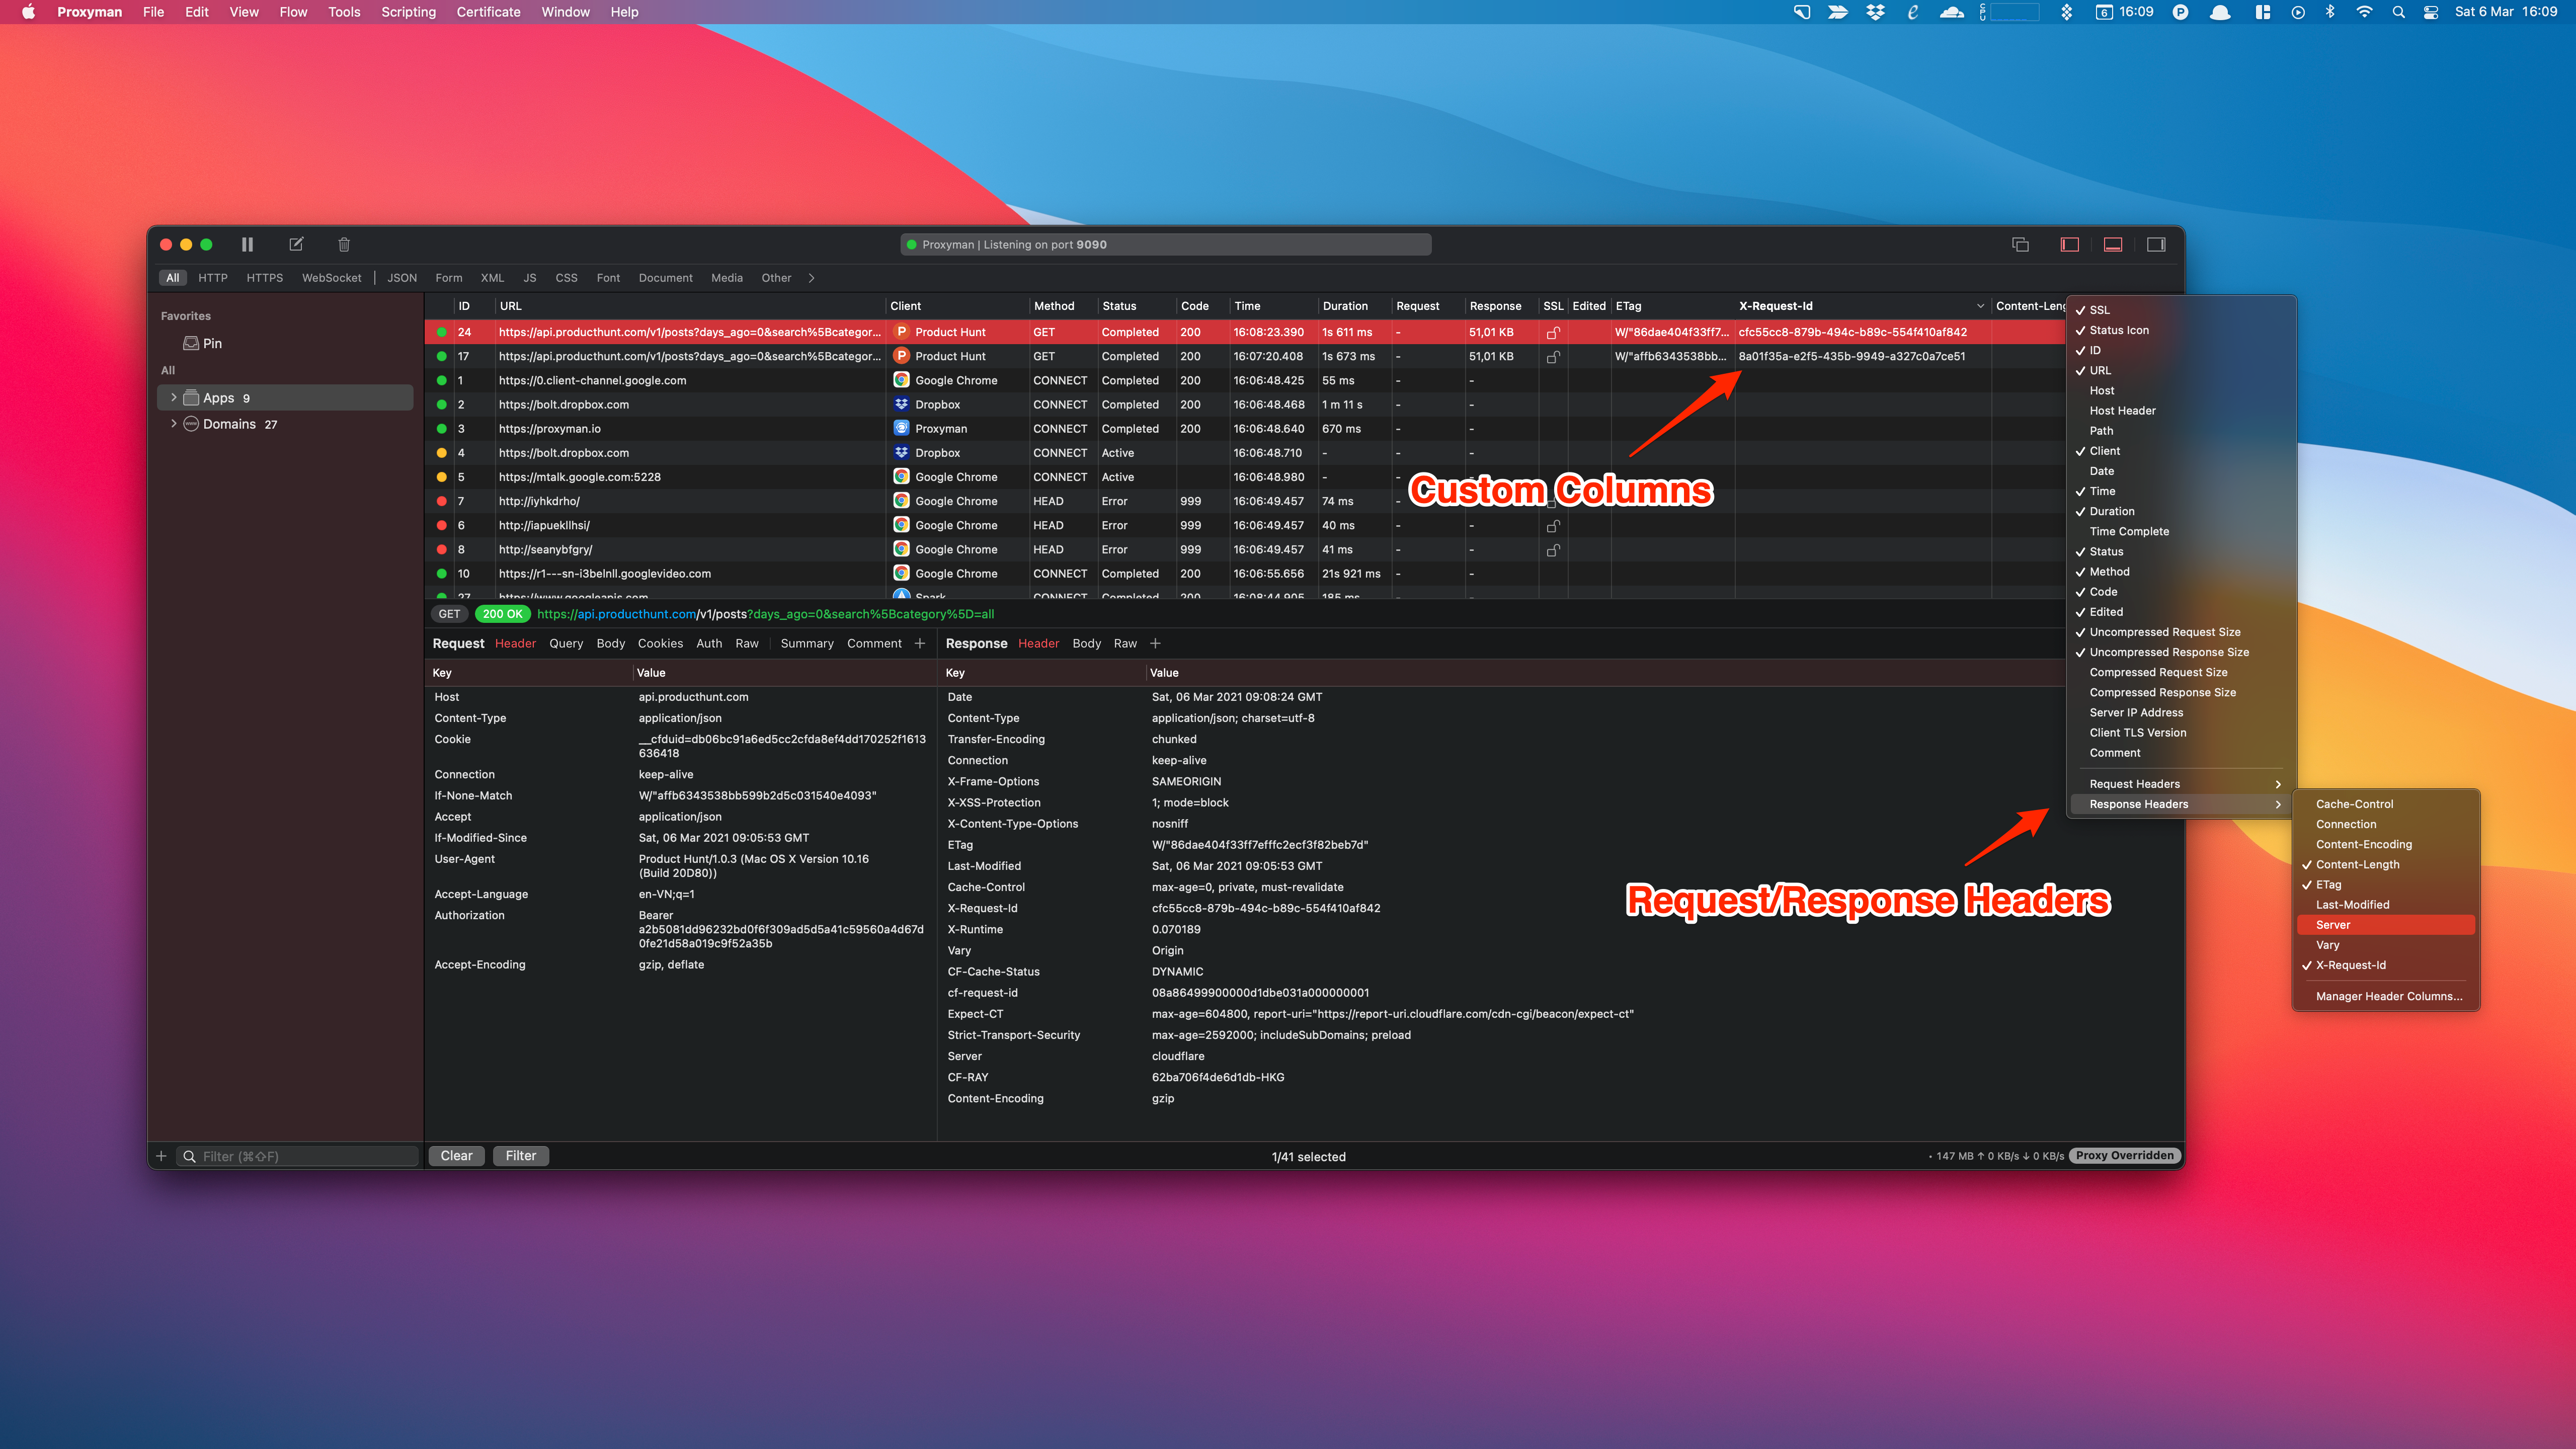Viewport: 2576px width, 1449px height.
Task: Click the plus icon beside sidebar filter
Action: 161,1156
